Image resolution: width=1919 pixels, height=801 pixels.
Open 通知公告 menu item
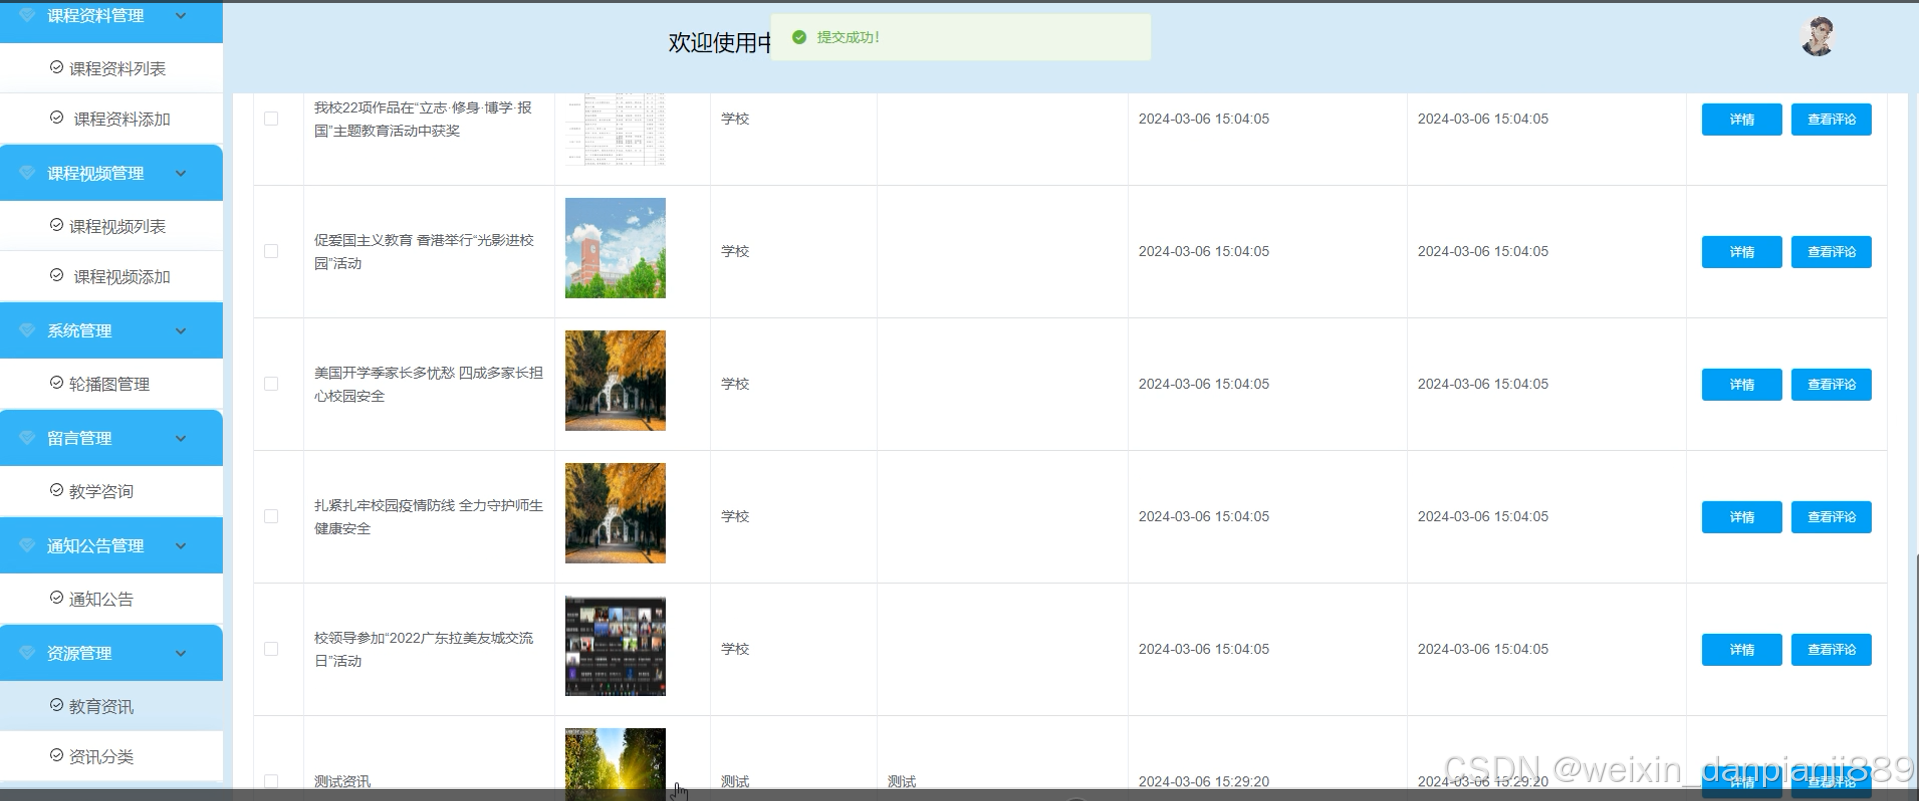point(111,599)
